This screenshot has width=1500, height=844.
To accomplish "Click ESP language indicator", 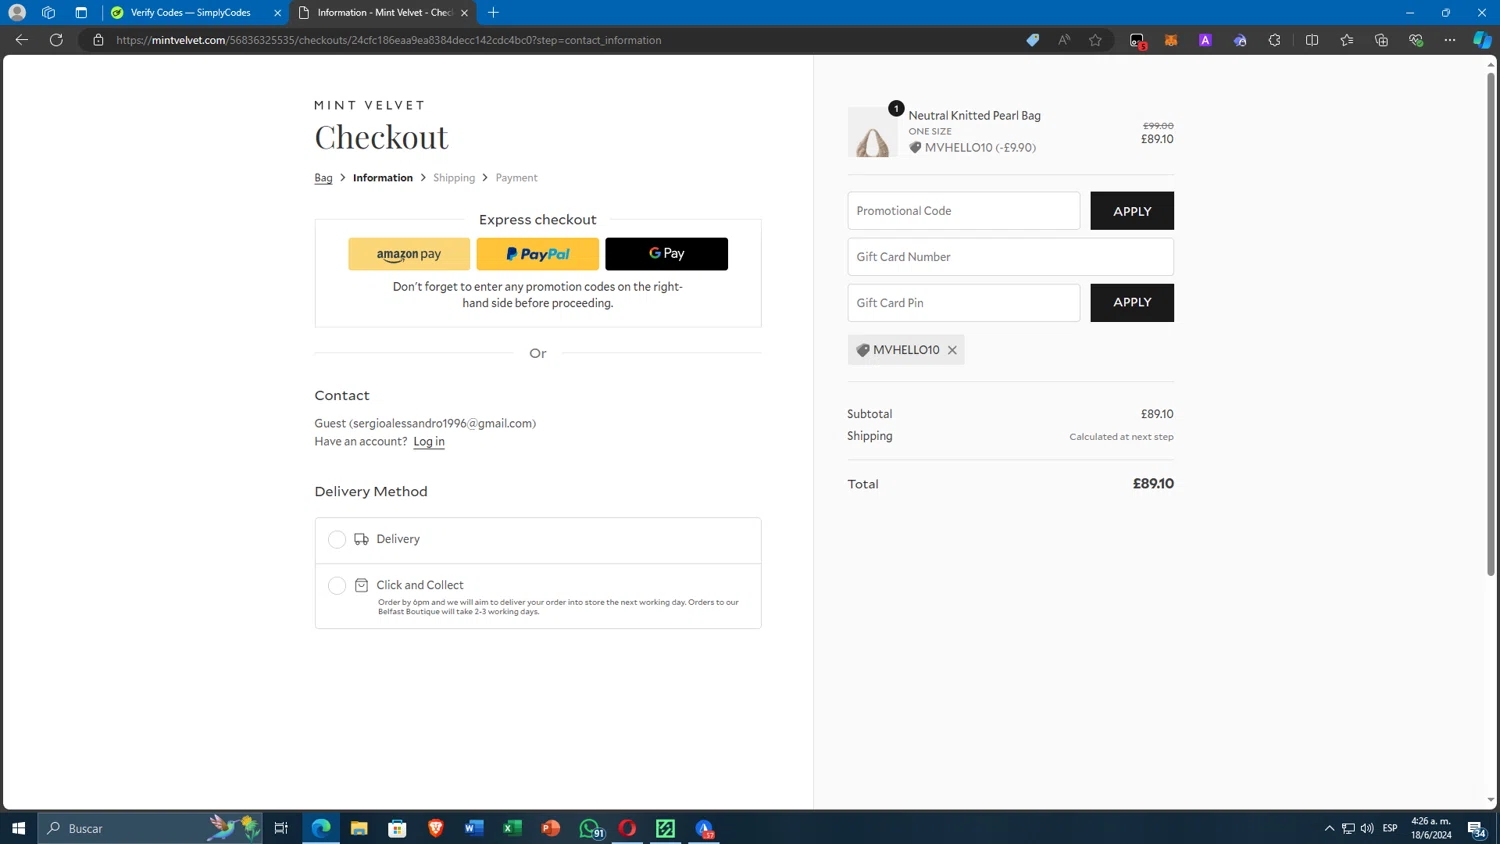I will [1390, 828].
